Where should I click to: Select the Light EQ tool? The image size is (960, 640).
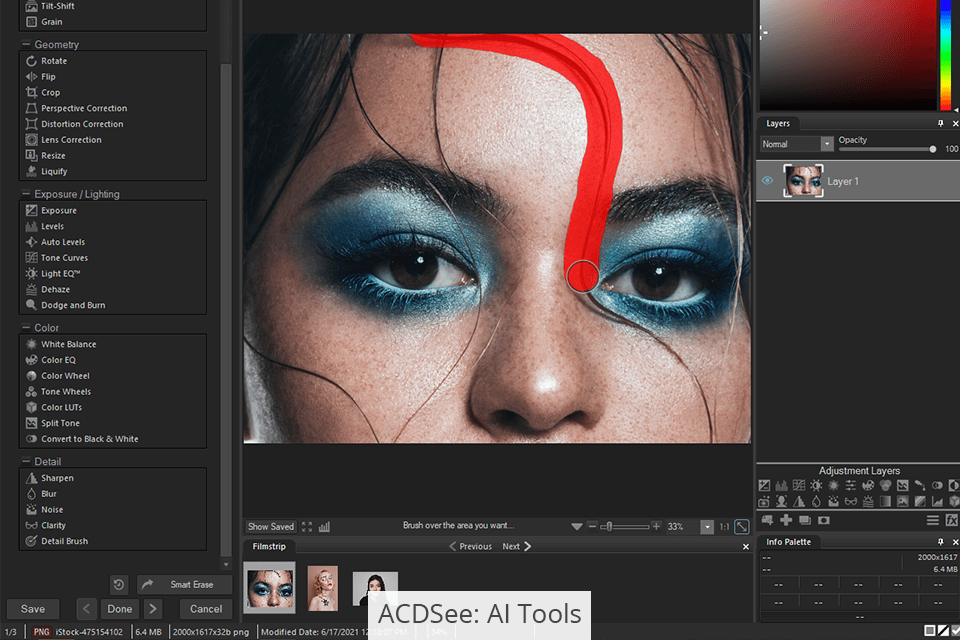point(53,274)
